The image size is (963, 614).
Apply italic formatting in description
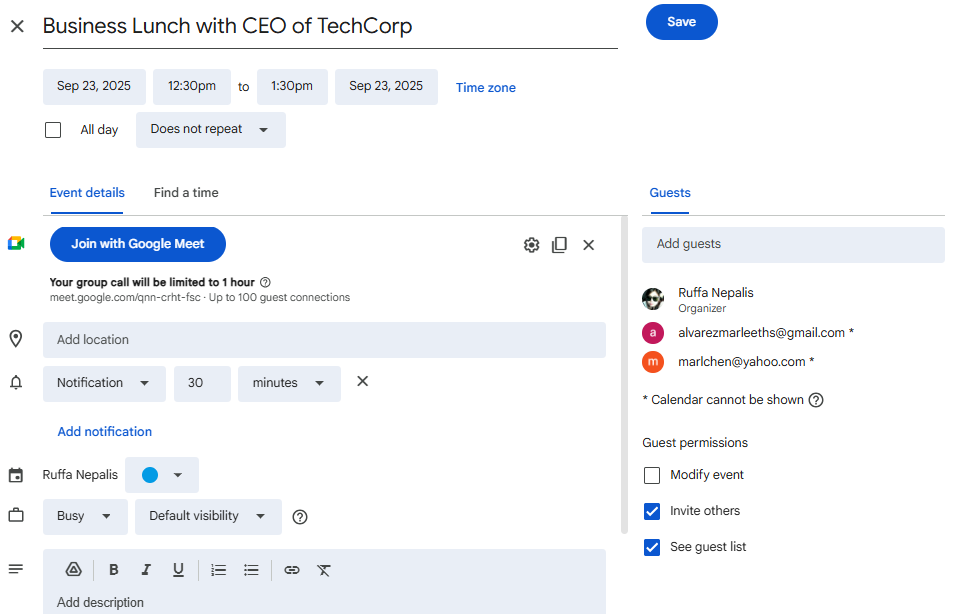146,570
